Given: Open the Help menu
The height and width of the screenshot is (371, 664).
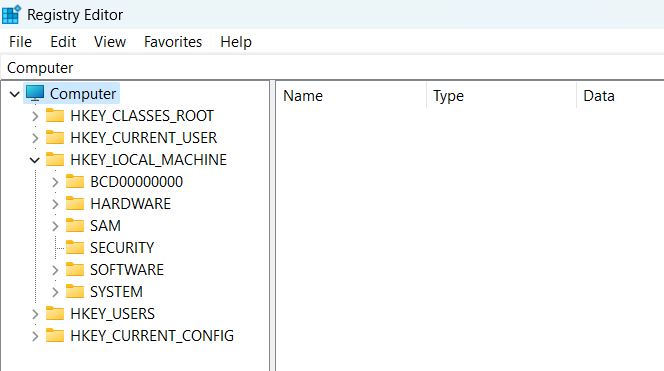Looking at the screenshot, I should 236,42.
